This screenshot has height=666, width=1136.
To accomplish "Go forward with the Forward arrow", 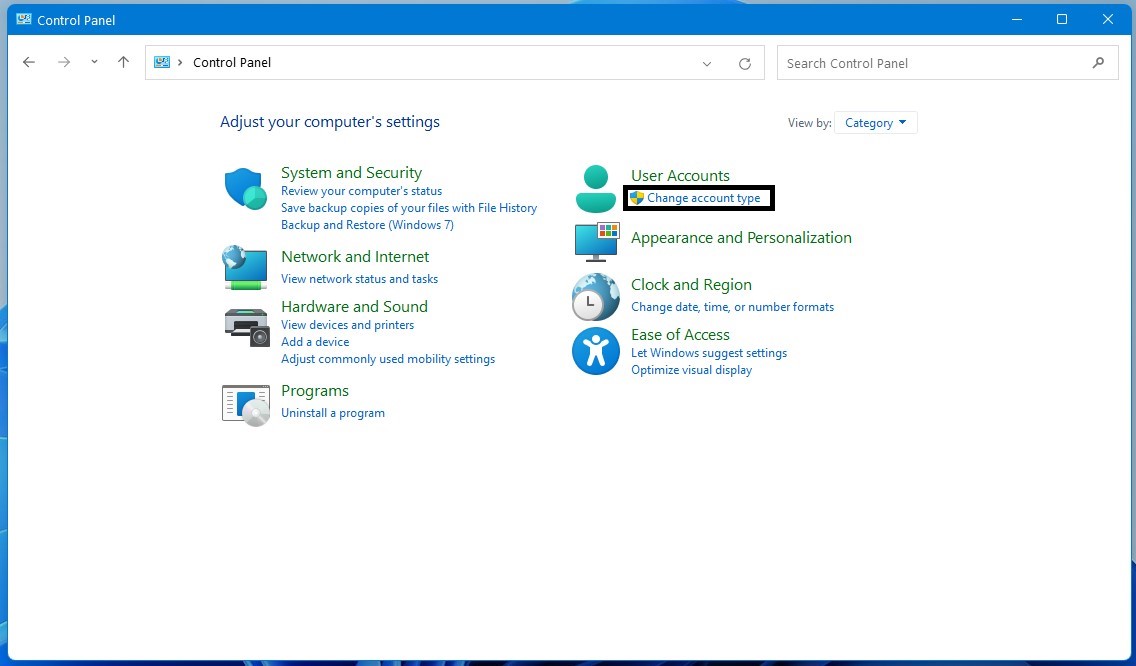I will [64, 62].
